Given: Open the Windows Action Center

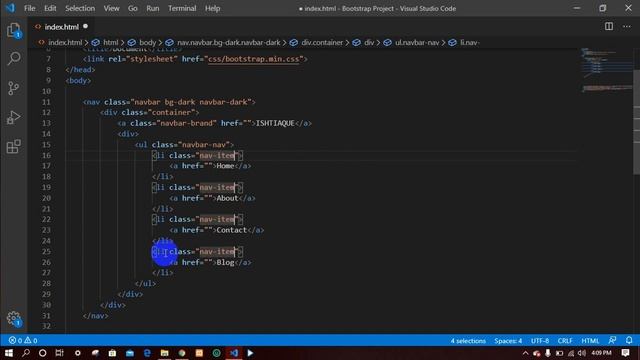Looking at the screenshot, I should click(625, 353).
